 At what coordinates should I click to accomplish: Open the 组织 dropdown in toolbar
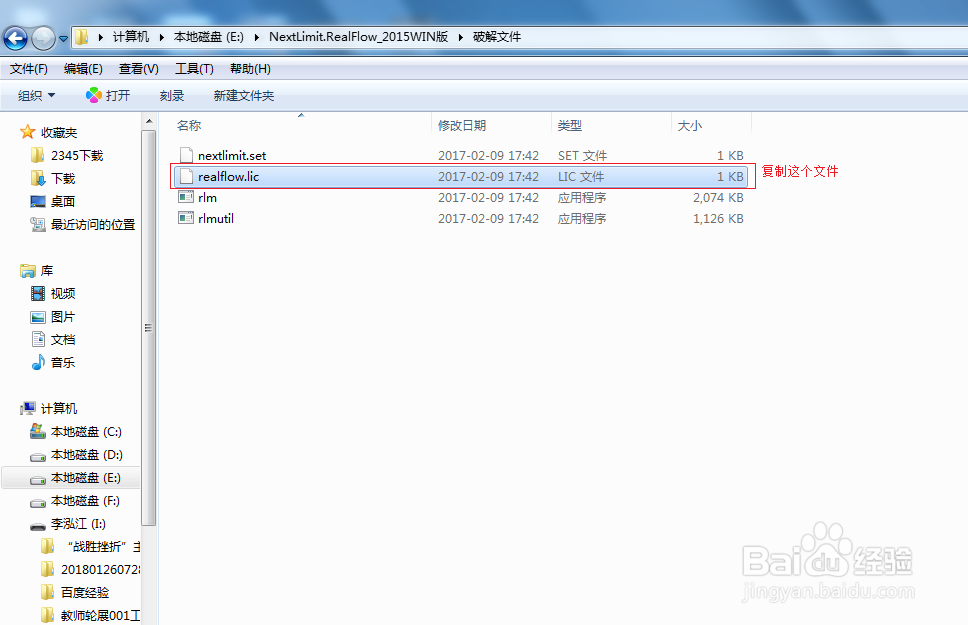(x=36, y=96)
